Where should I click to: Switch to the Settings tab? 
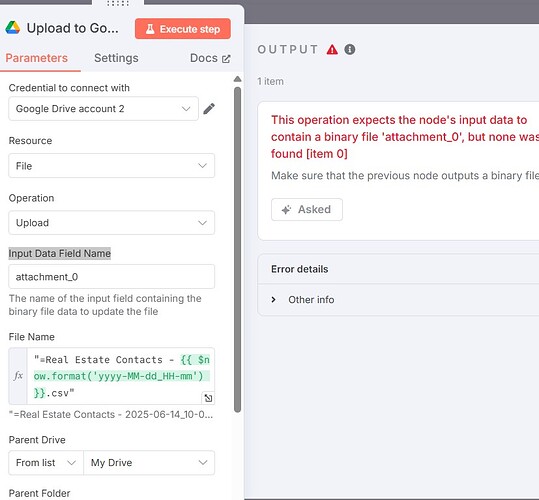coord(116,58)
